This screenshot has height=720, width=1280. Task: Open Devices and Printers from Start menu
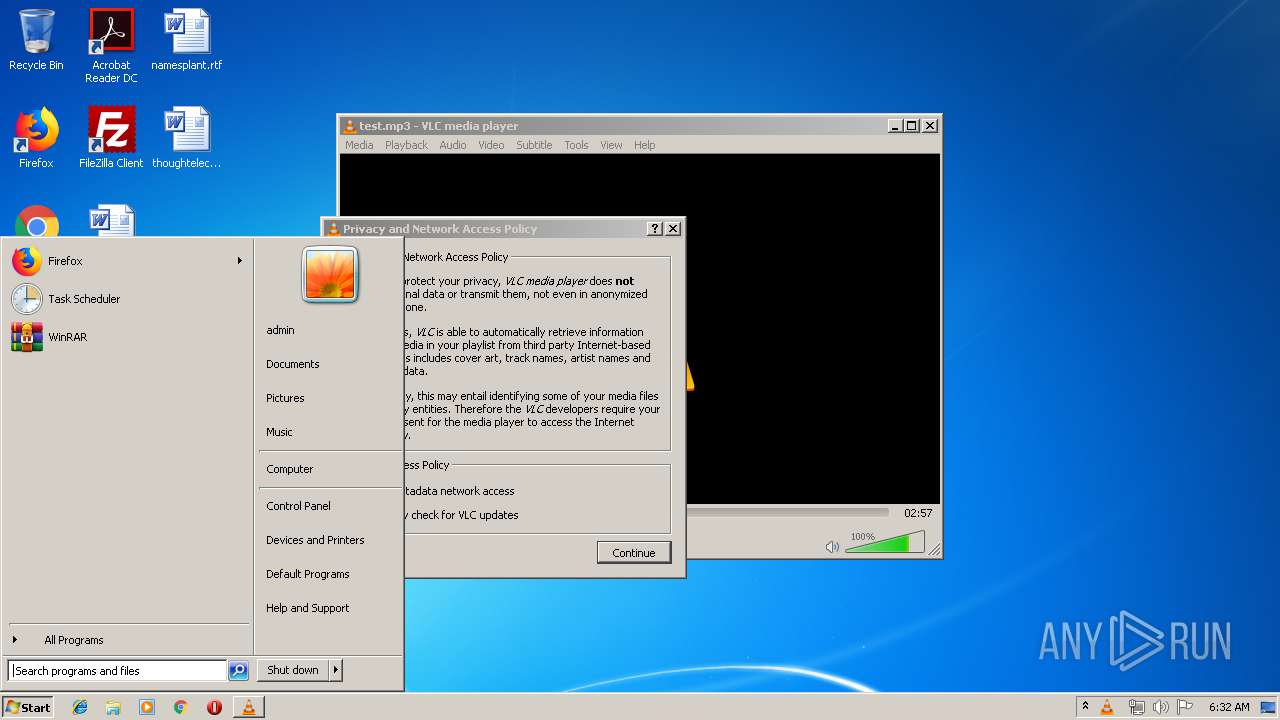point(315,540)
